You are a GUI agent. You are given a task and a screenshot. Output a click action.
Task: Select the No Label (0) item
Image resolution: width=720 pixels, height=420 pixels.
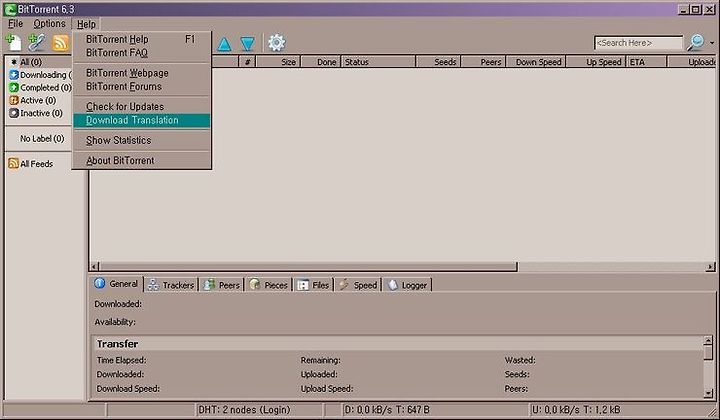tap(42, 139)
